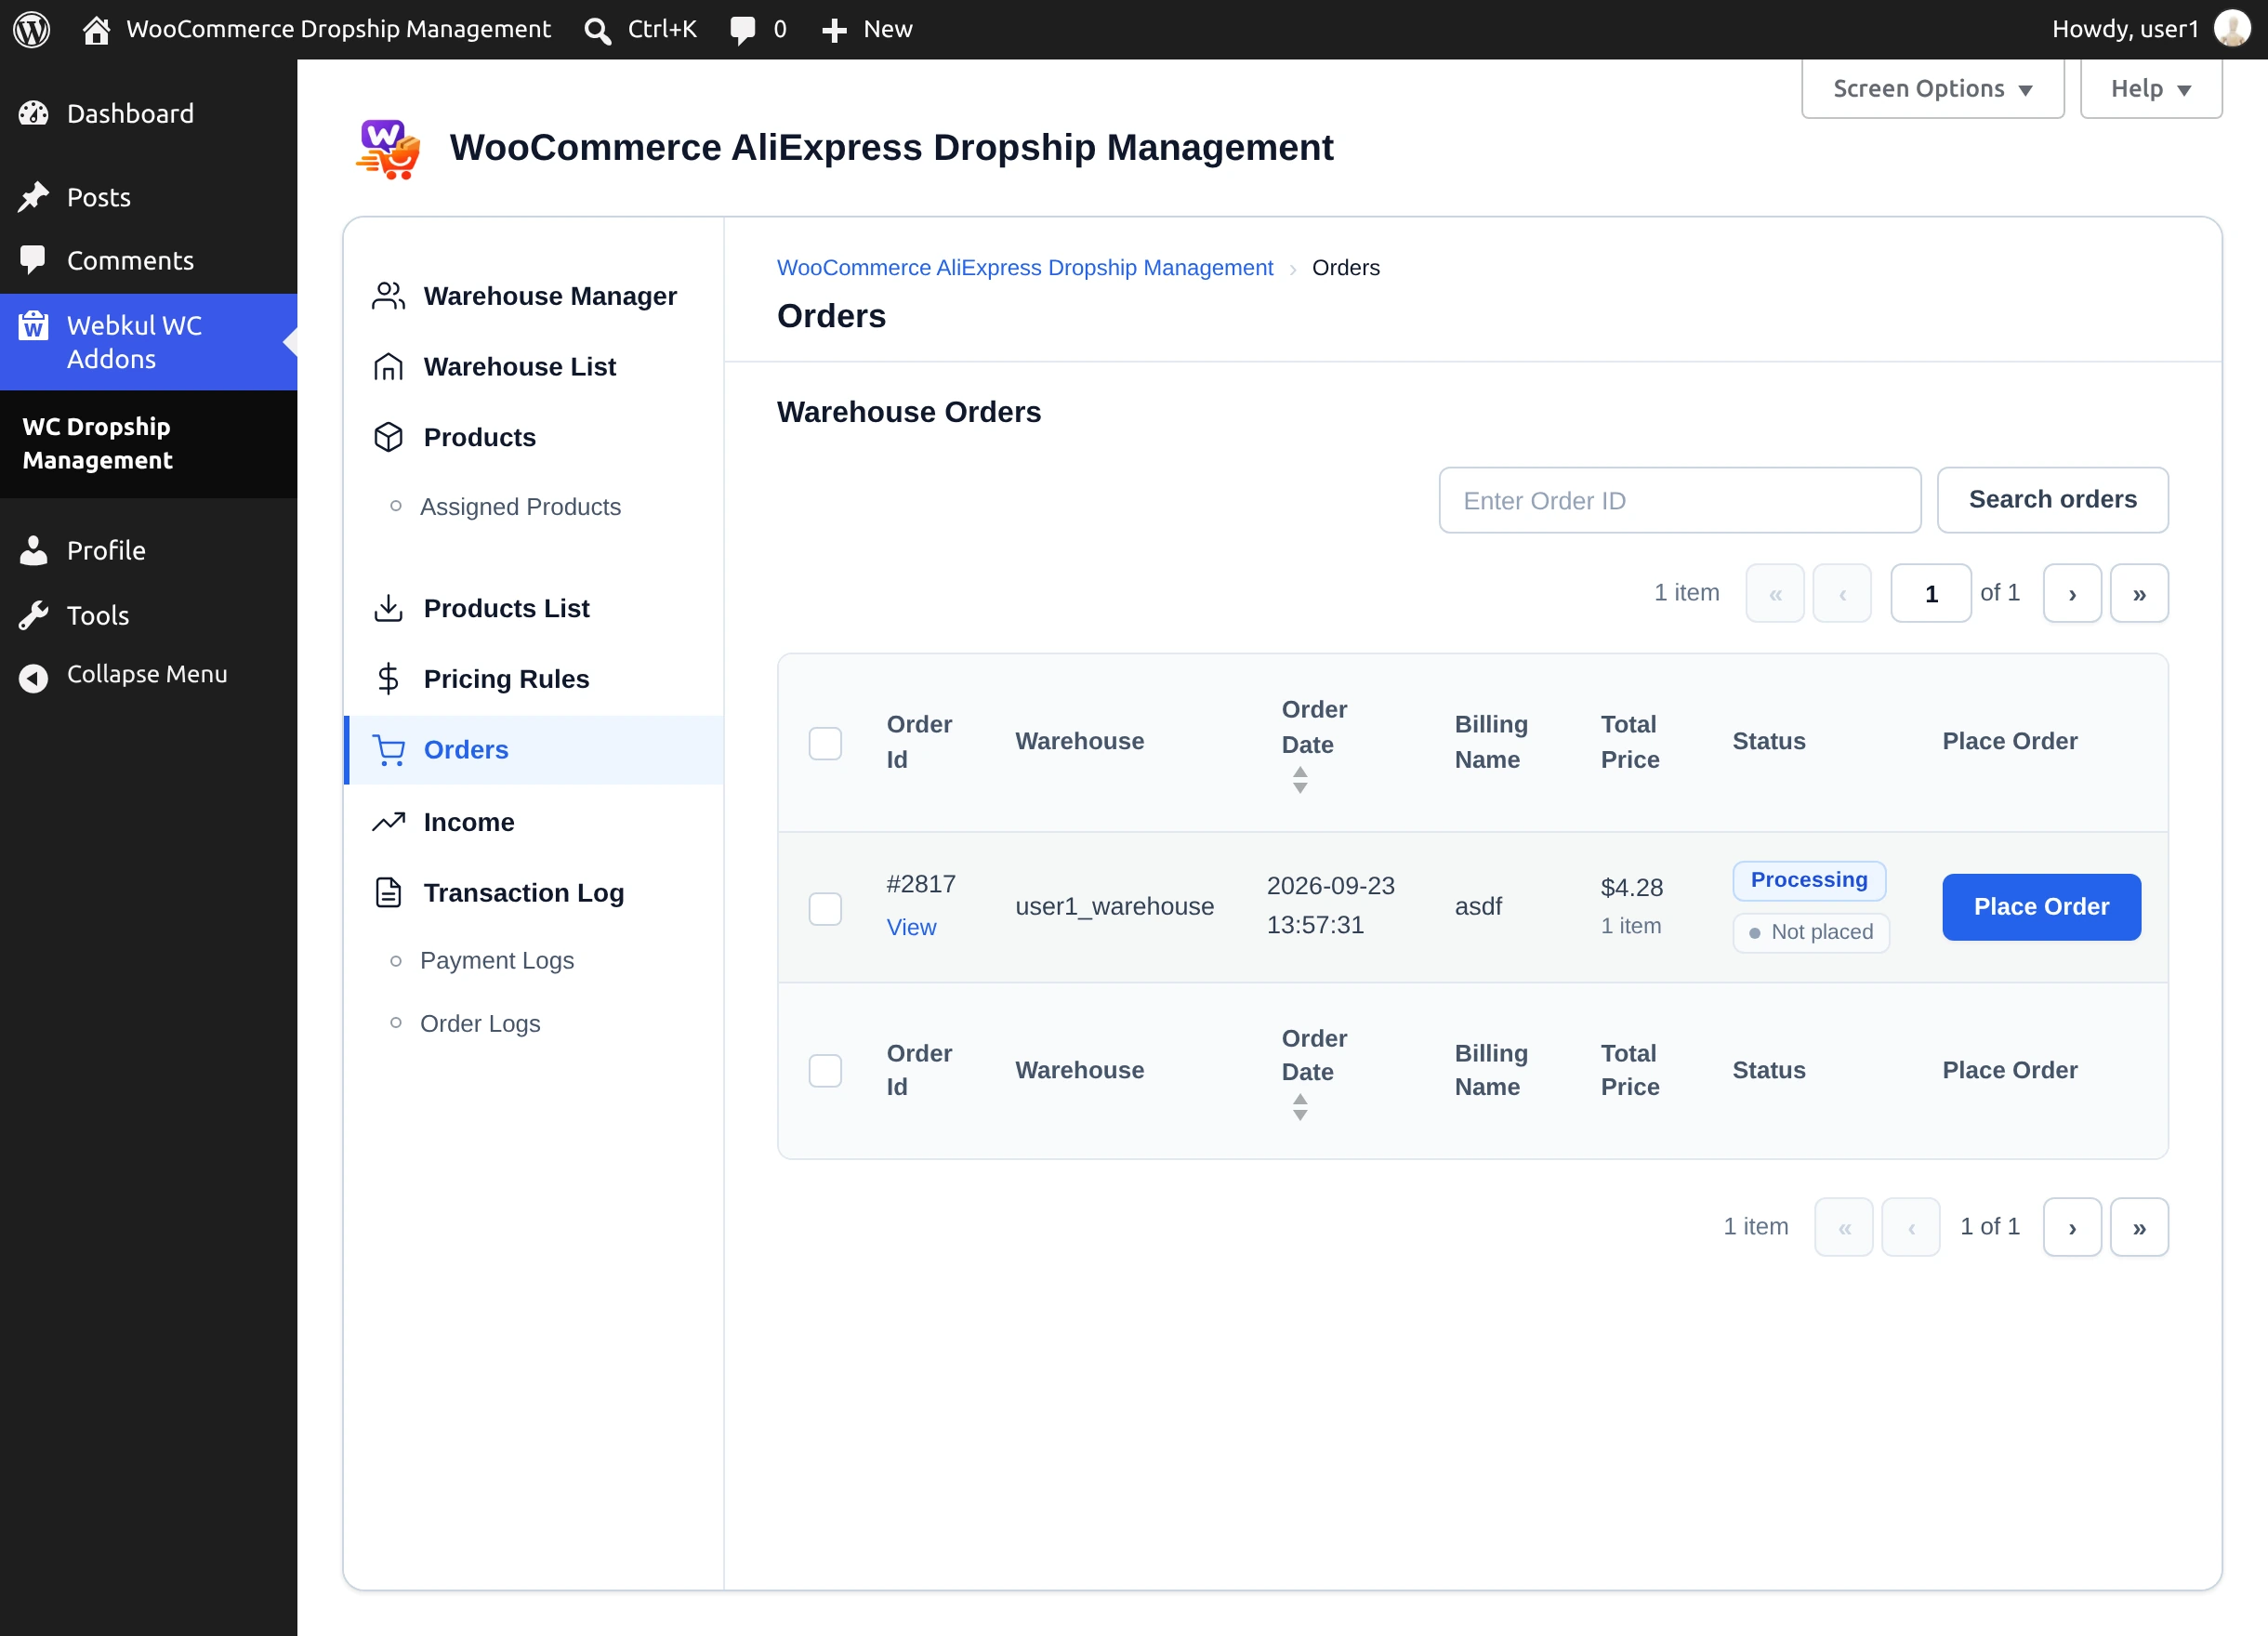The height and width of the screenshot is (1636, 2268).
Task: Open the Assigned Products submenu
Action: (x=520, y=507)
